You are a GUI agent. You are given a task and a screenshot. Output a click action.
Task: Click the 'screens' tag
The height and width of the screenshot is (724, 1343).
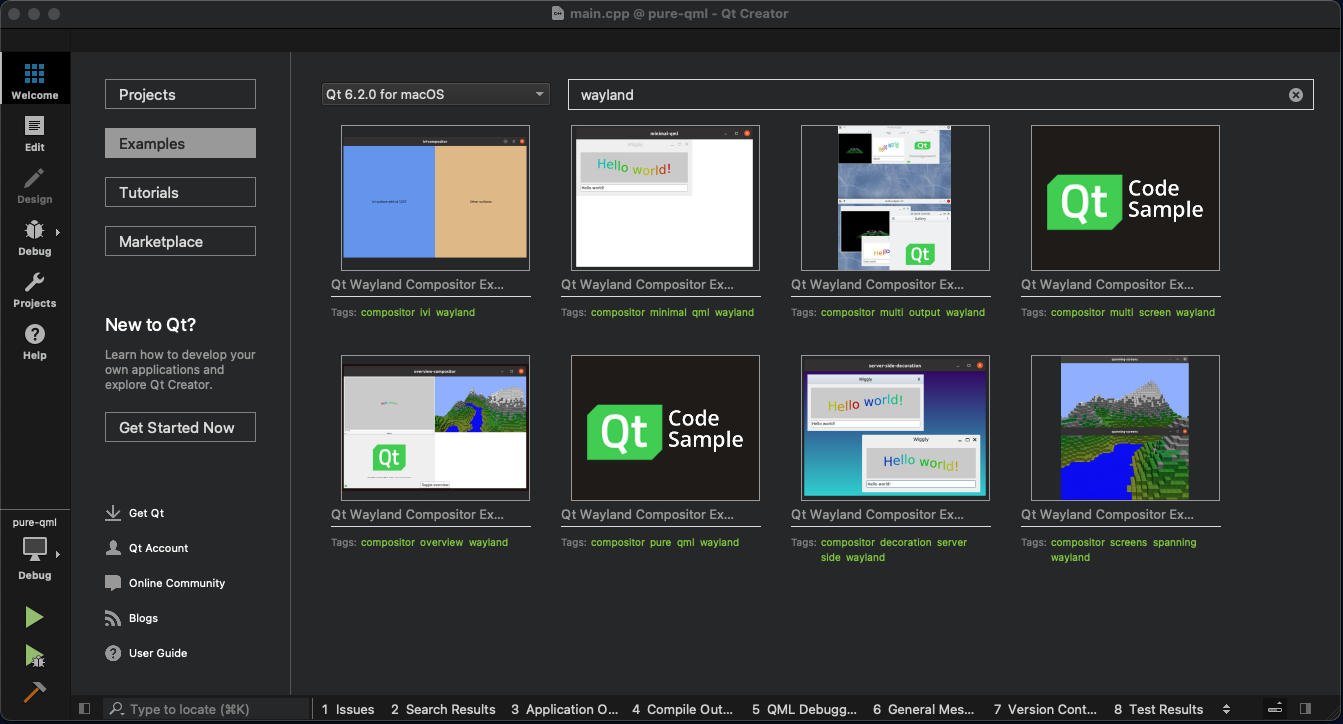1129,542
